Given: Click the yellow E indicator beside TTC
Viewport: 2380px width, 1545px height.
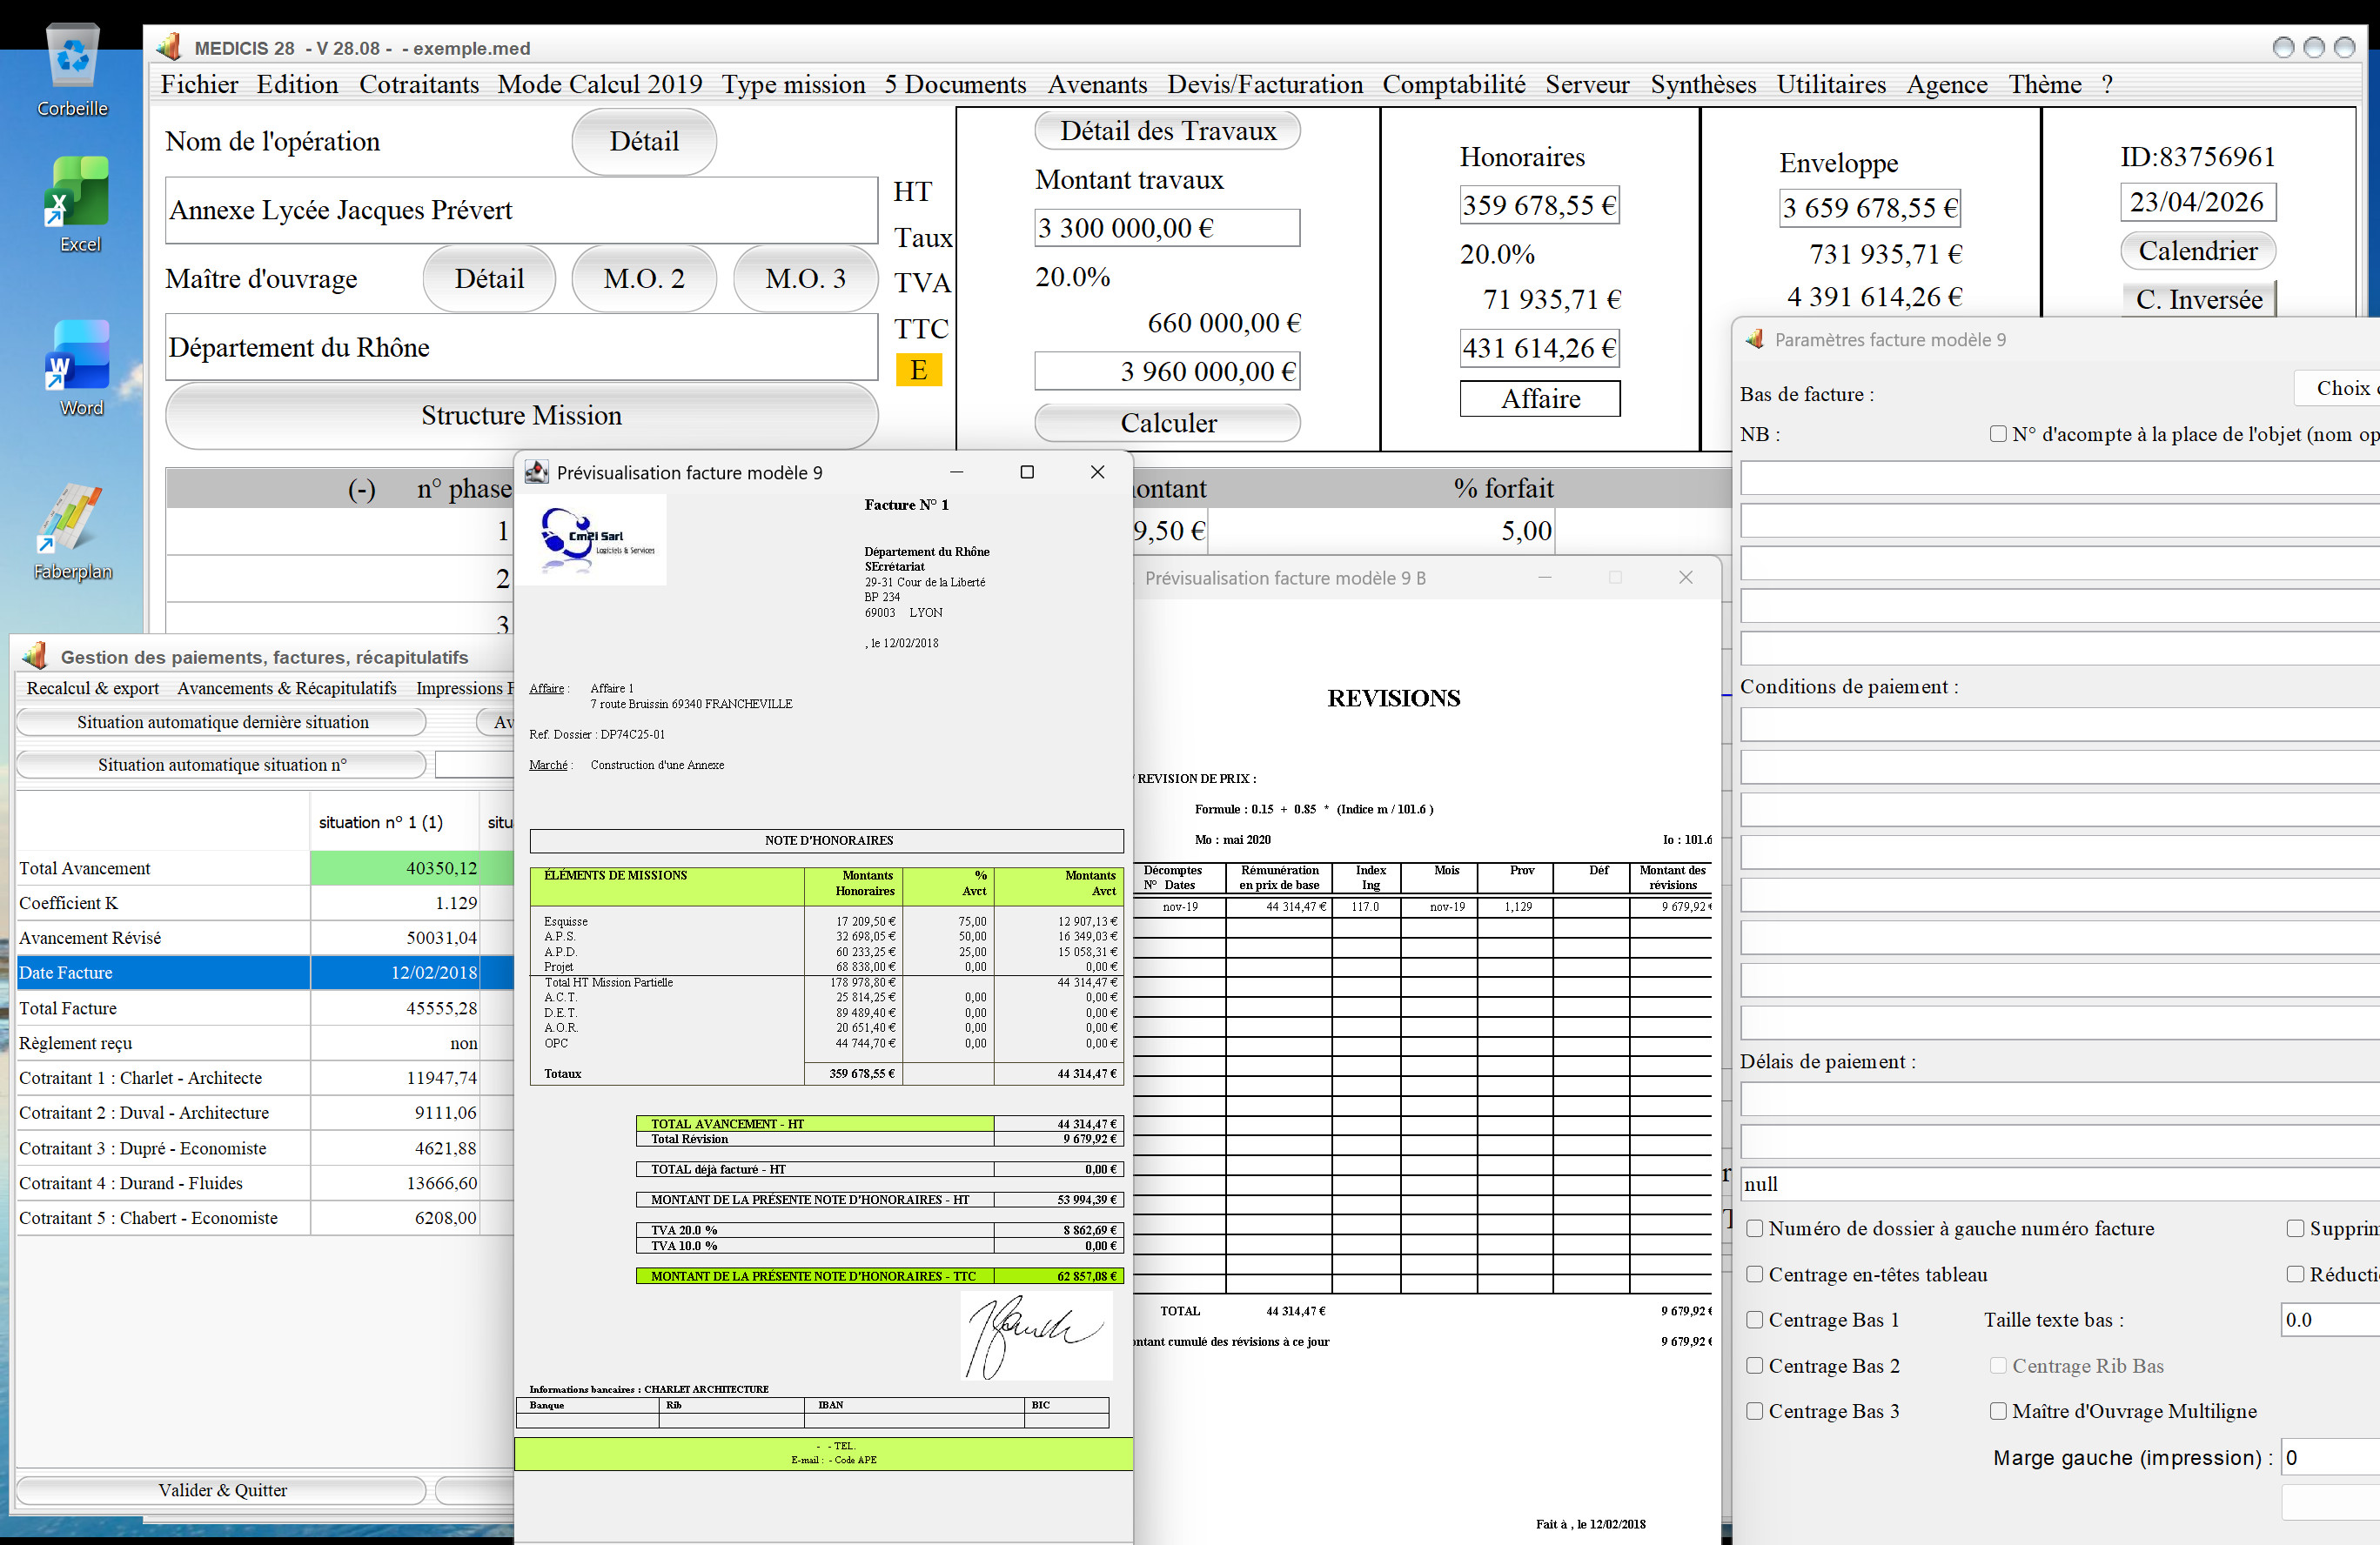Looking at the screenshot, I should [x=918, y=370].
